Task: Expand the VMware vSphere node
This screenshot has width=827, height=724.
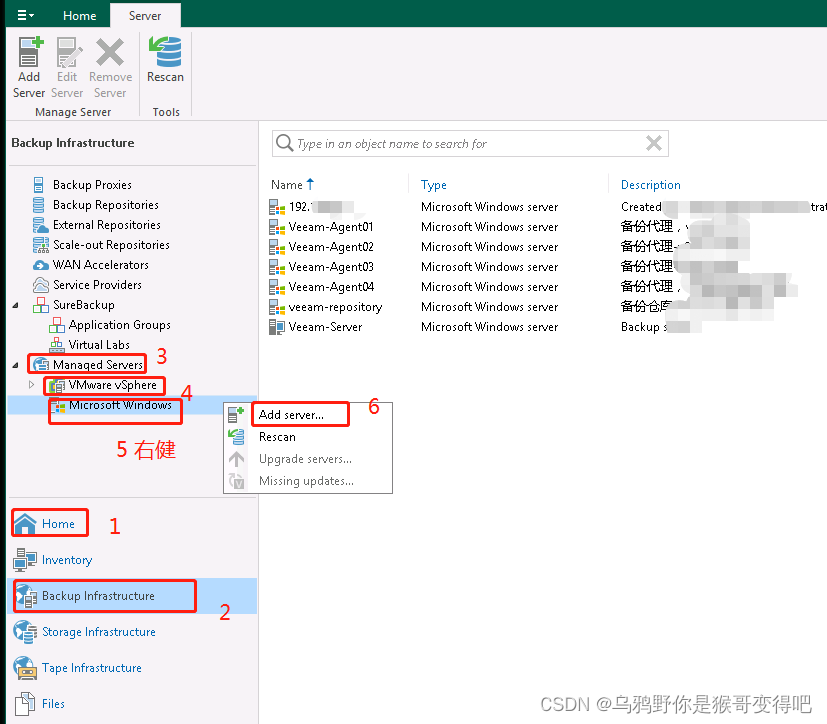Action: (31, 385)
